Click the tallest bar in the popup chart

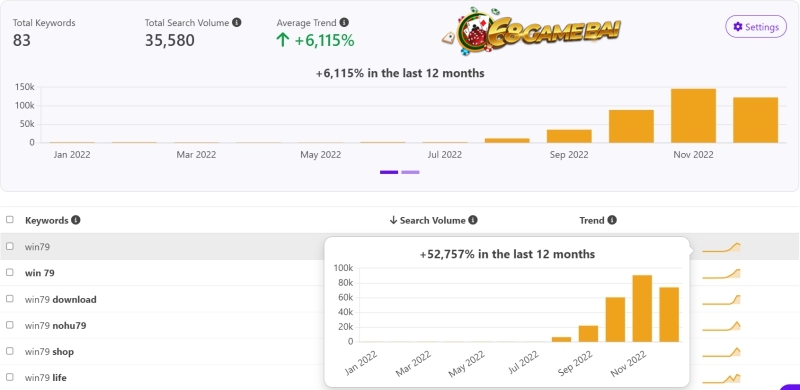click(x=642, y=308)
